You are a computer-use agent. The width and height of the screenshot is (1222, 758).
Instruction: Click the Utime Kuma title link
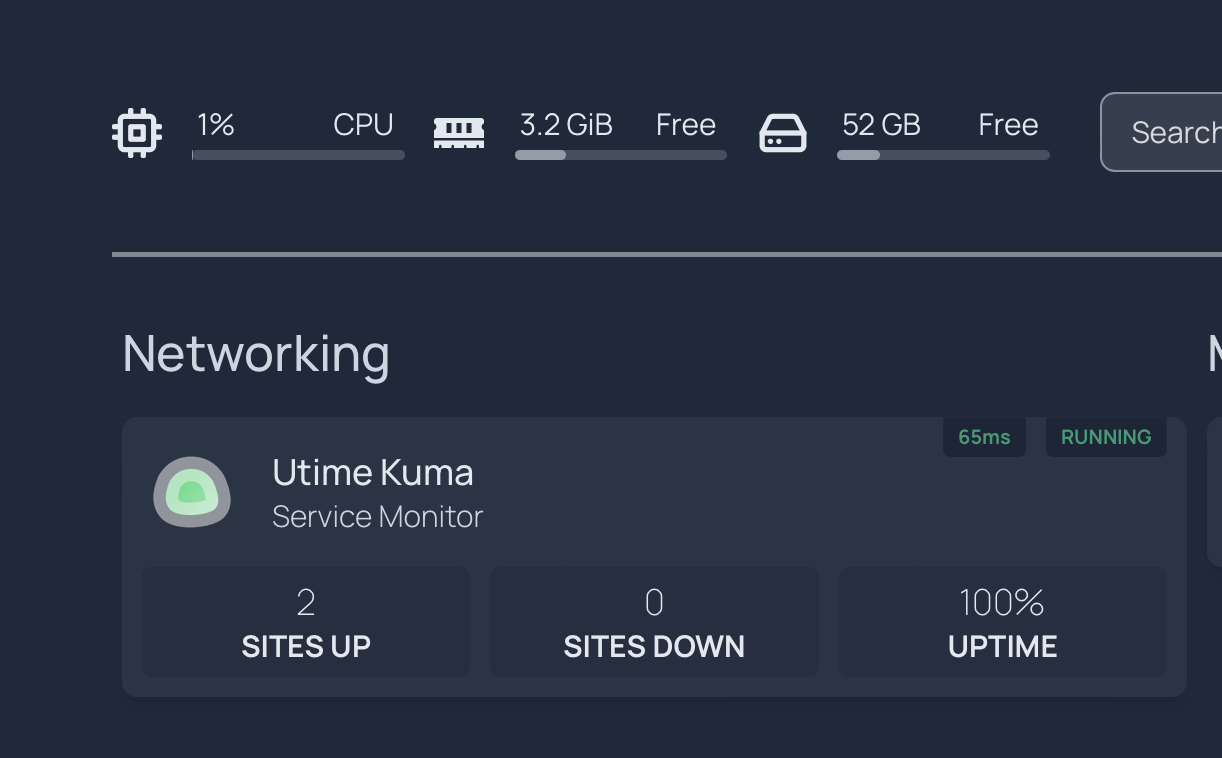[372, 471]
